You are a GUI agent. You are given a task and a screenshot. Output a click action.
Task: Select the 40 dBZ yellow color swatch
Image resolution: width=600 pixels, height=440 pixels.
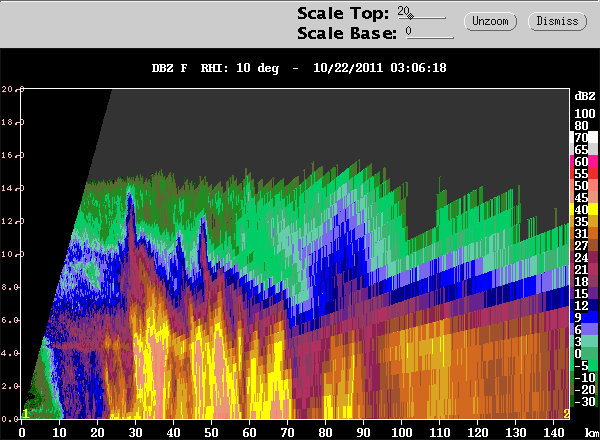[584, 209]
